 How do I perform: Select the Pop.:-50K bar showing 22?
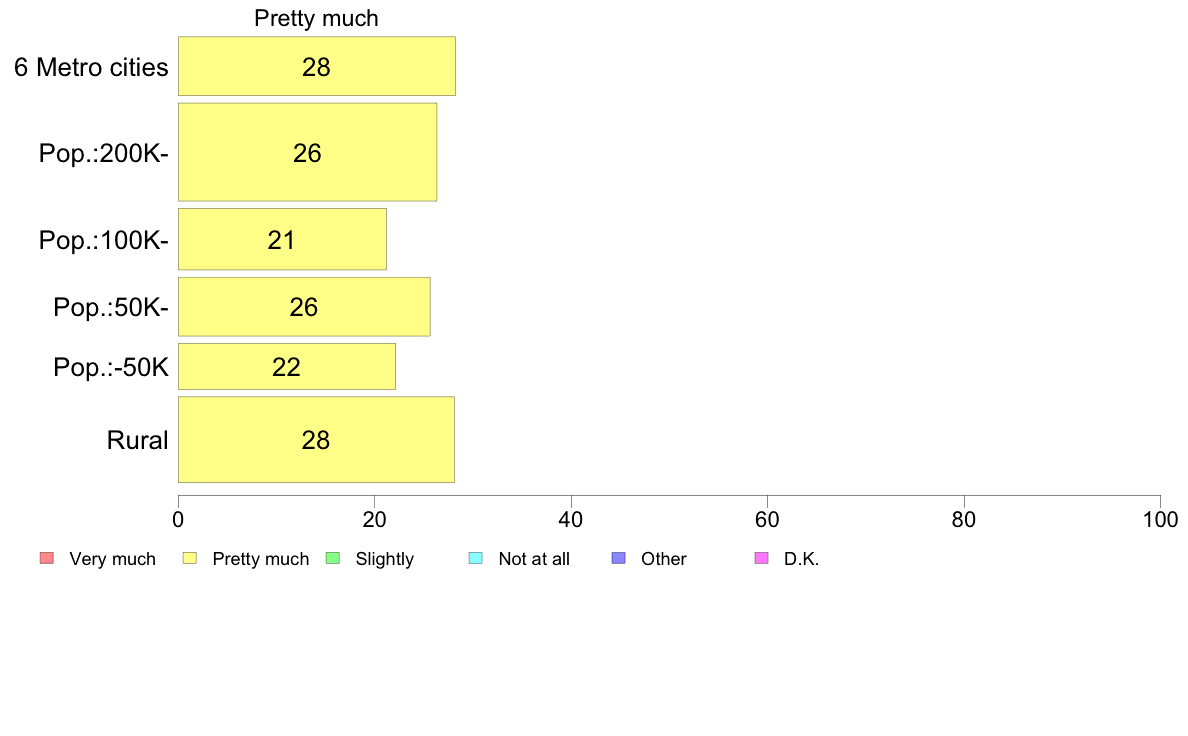[286, 366]
